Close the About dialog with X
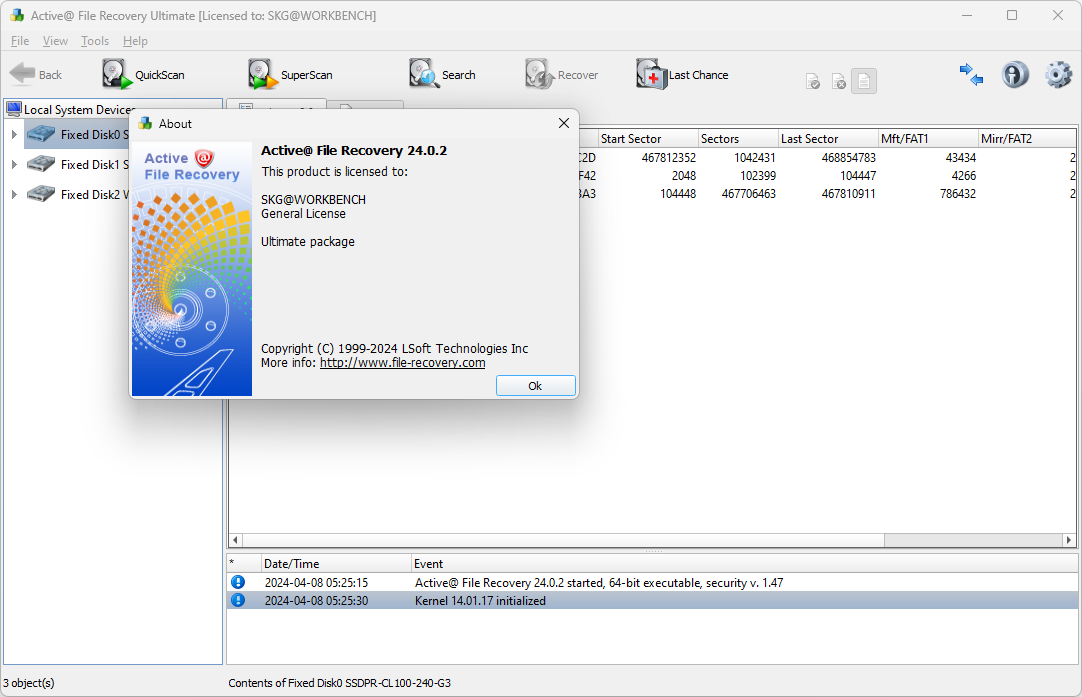Screen dimensions: 1082x697 tap(564, 123)
